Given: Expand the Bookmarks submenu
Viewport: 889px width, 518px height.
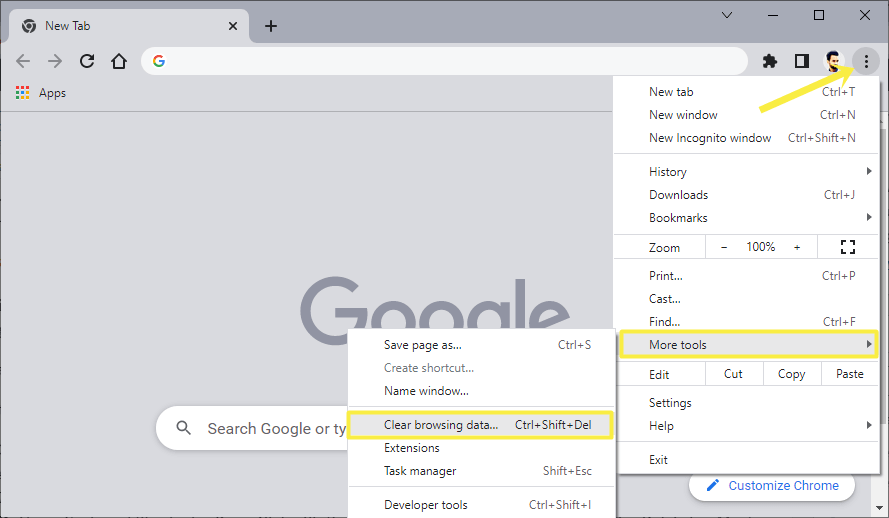Looking at the screenshot, I should (747, 218).
